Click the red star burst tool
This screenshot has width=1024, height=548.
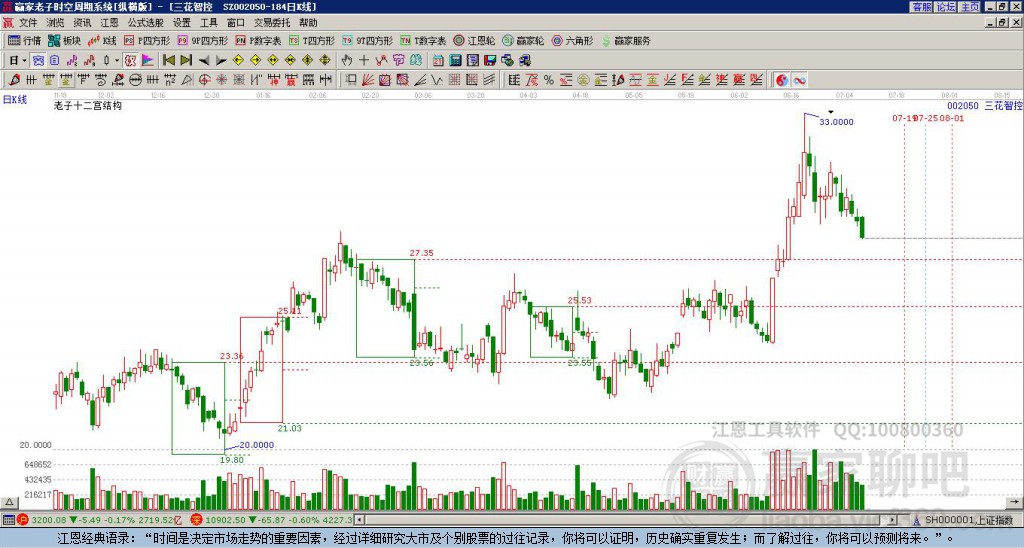(x=222, y=80)
